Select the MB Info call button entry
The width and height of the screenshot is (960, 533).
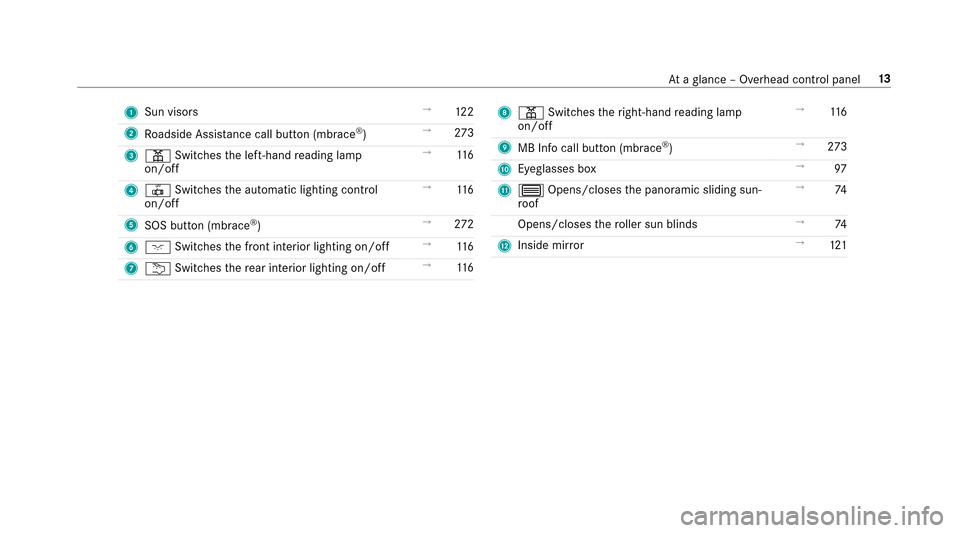click(595, 148)
